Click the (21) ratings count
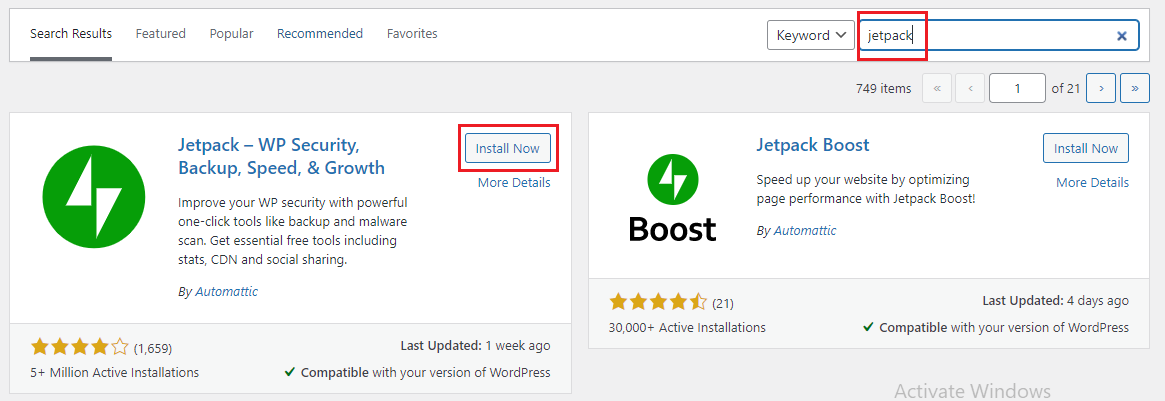The width and height of the screenshot is (1165, 401). click(723, 303)
